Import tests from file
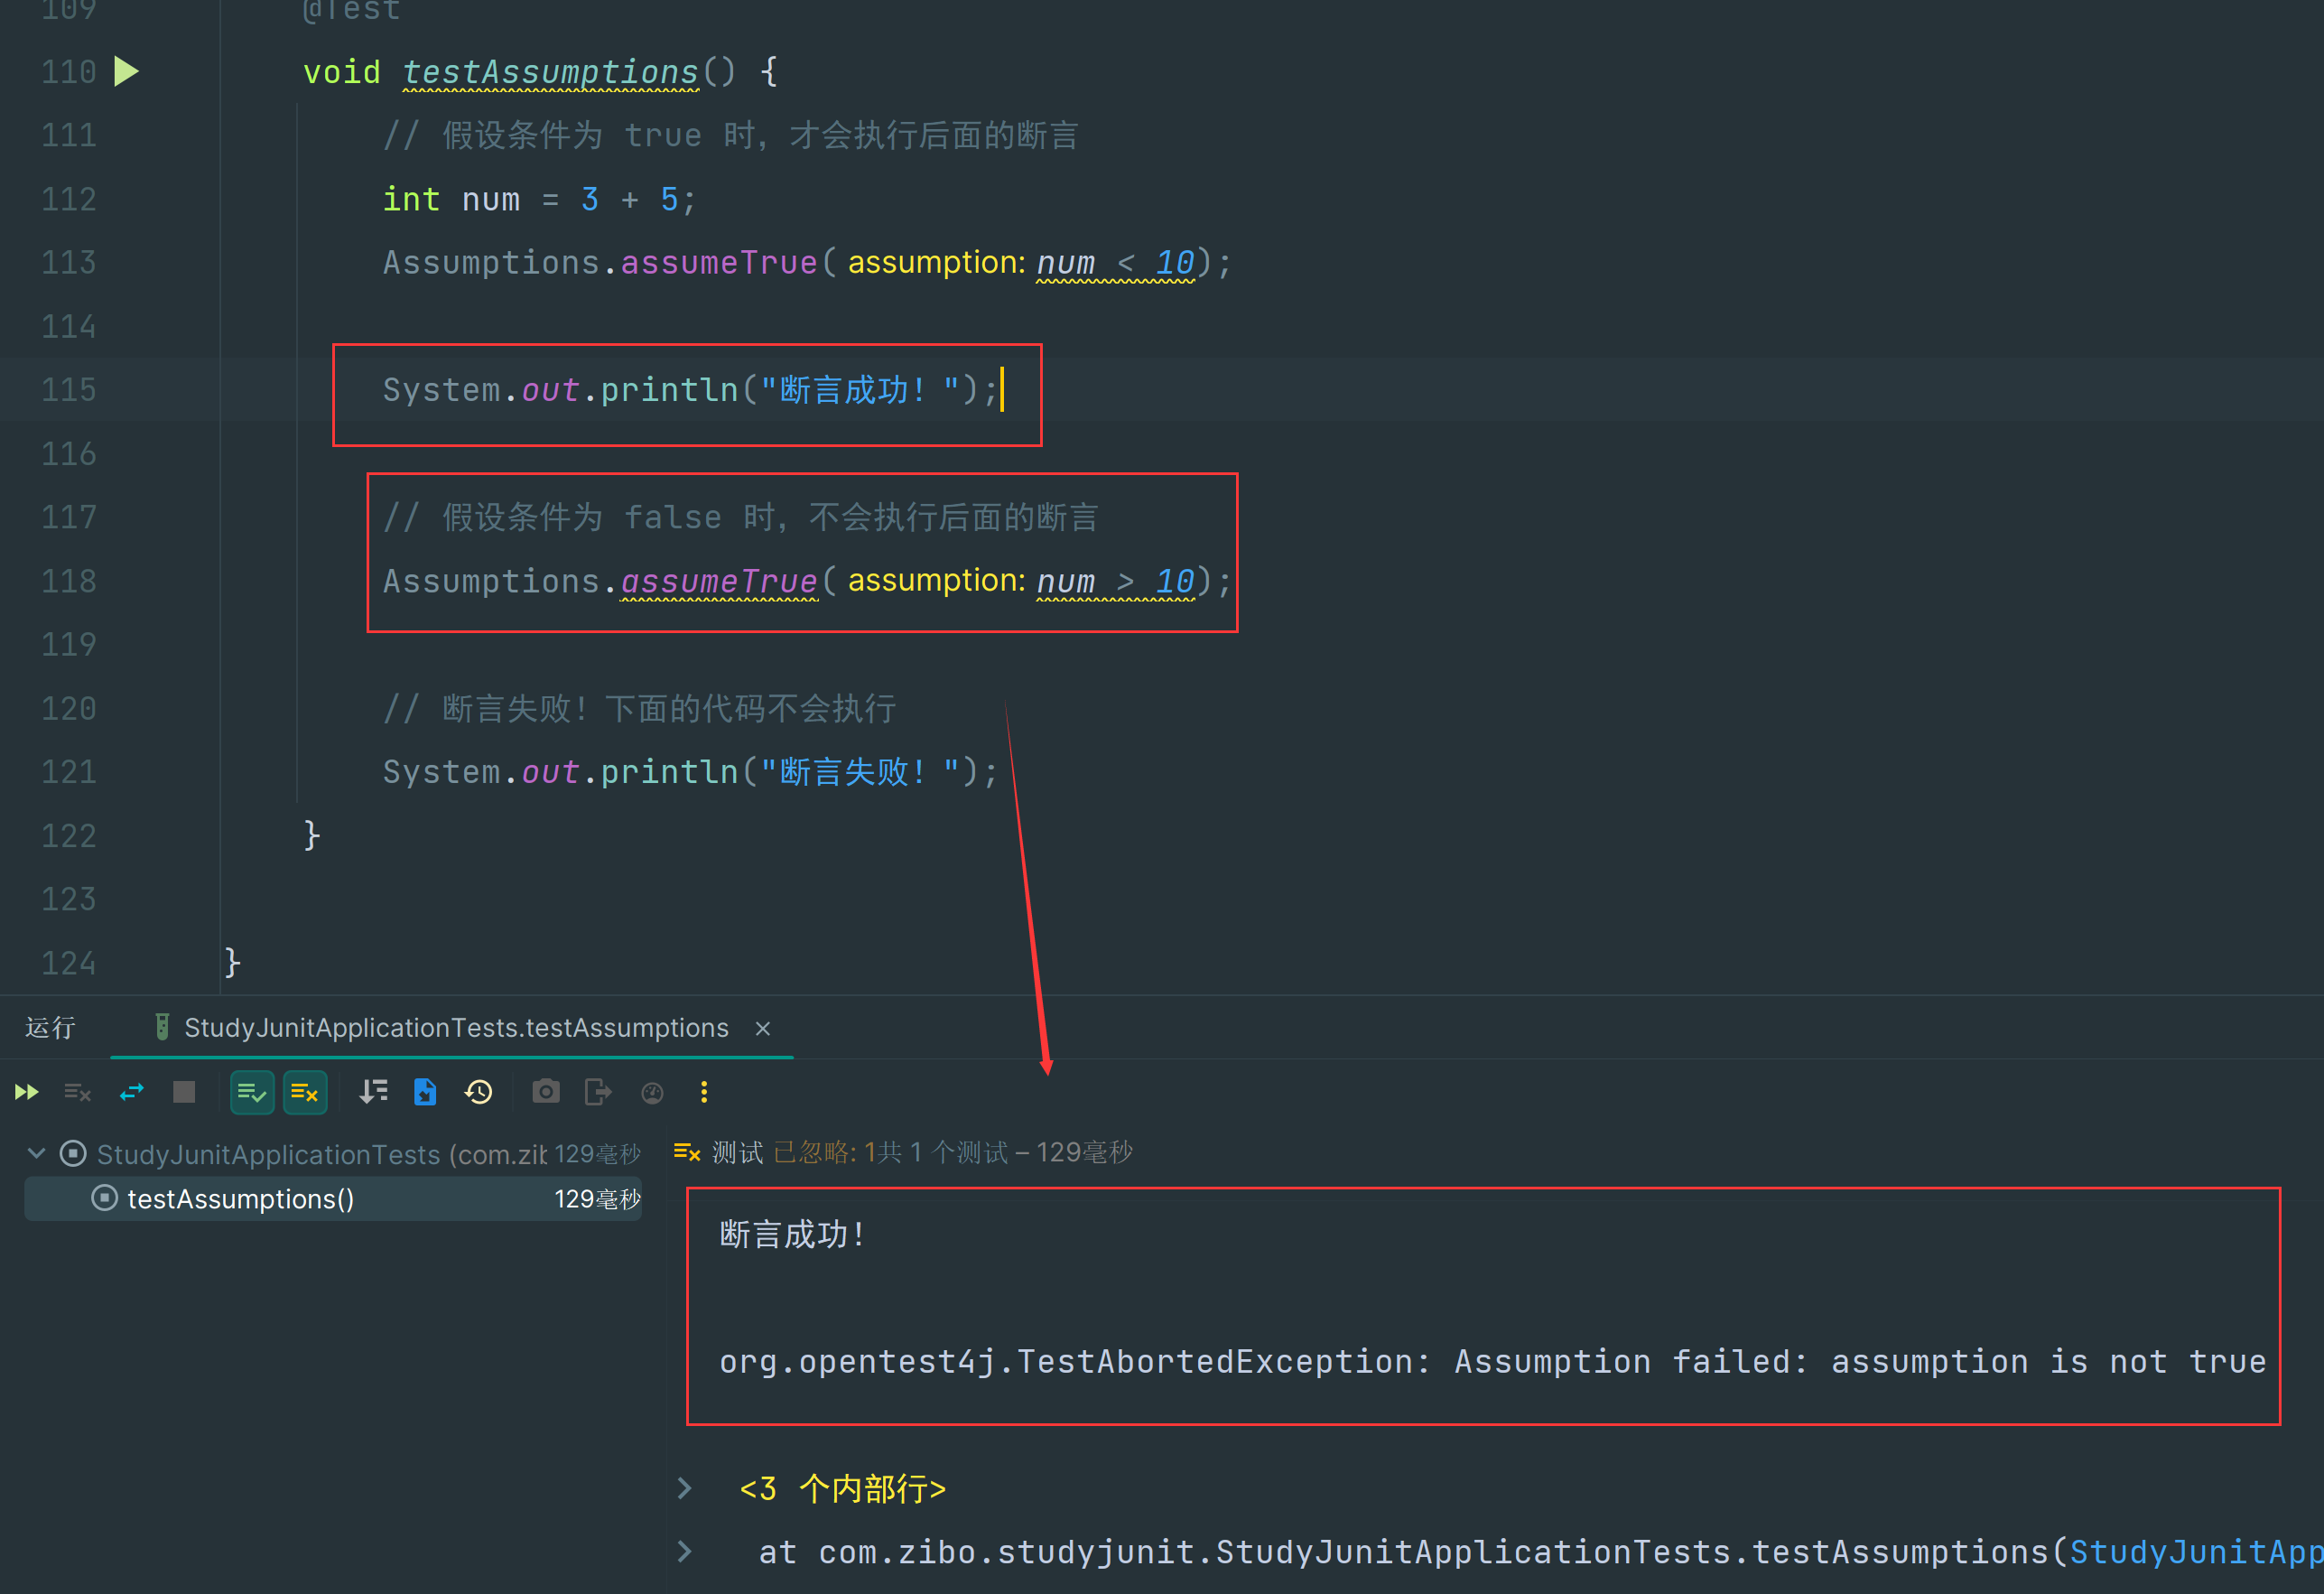The image size is (2324, 1594). (x=425, y=1092)
